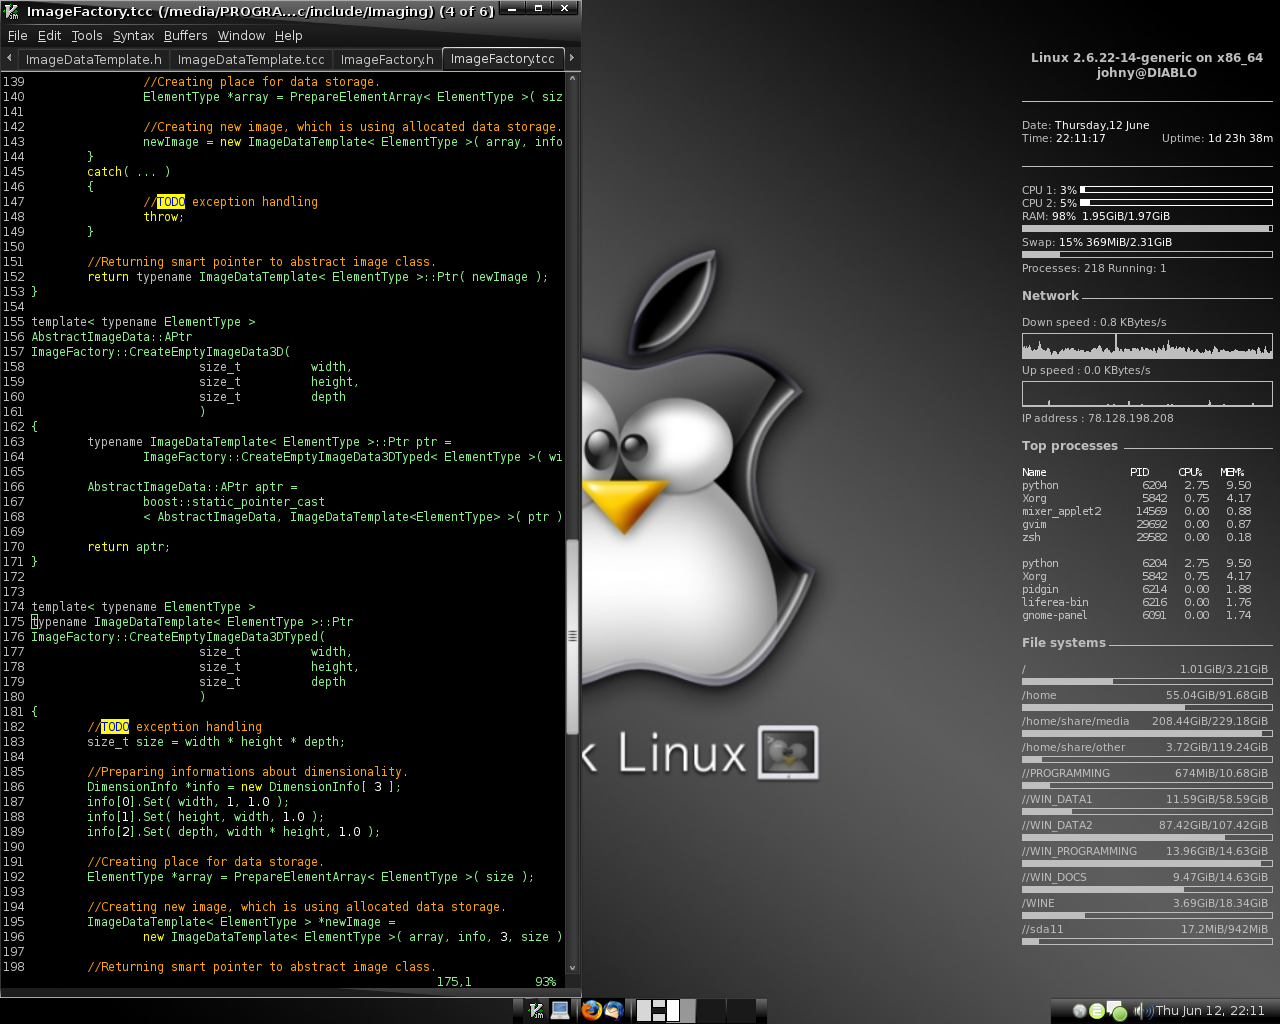Click the CPU 1 usage bar
The height and width of the screenshot is (1024, 1280).
pyautogui.click(x=1176, y=189)
